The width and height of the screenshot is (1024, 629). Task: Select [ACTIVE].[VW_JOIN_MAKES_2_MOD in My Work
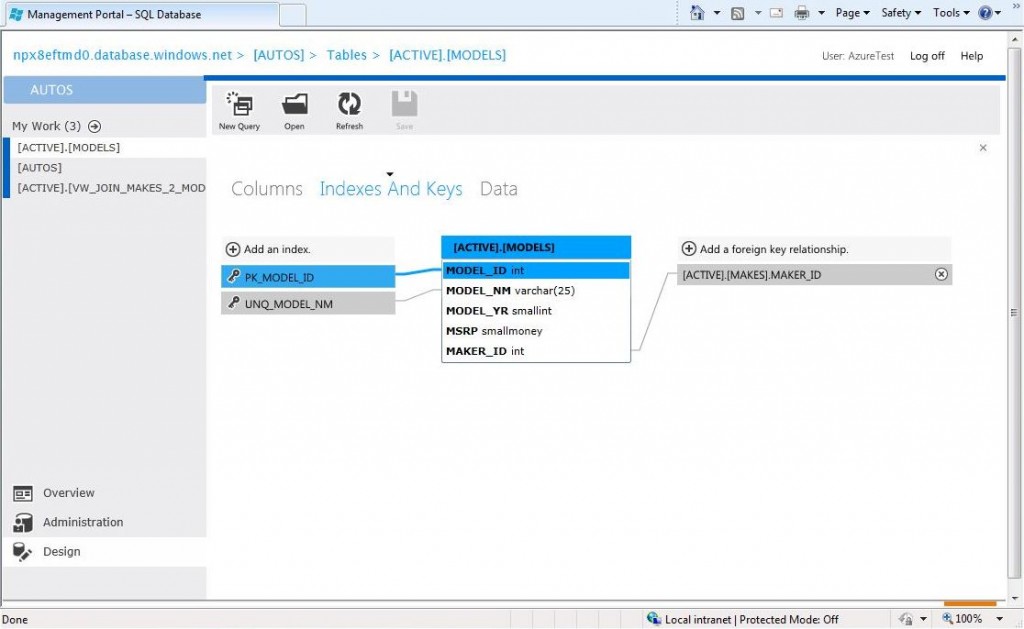(110, 188)
